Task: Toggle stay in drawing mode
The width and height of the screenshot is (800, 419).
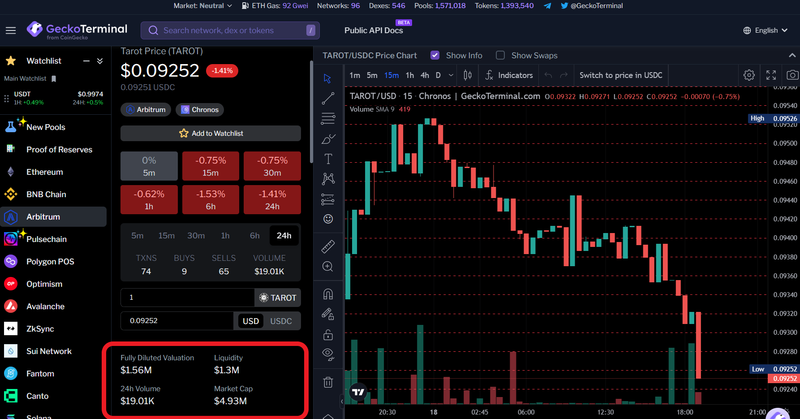Action: pyautogui.click(x=328, y=314)
